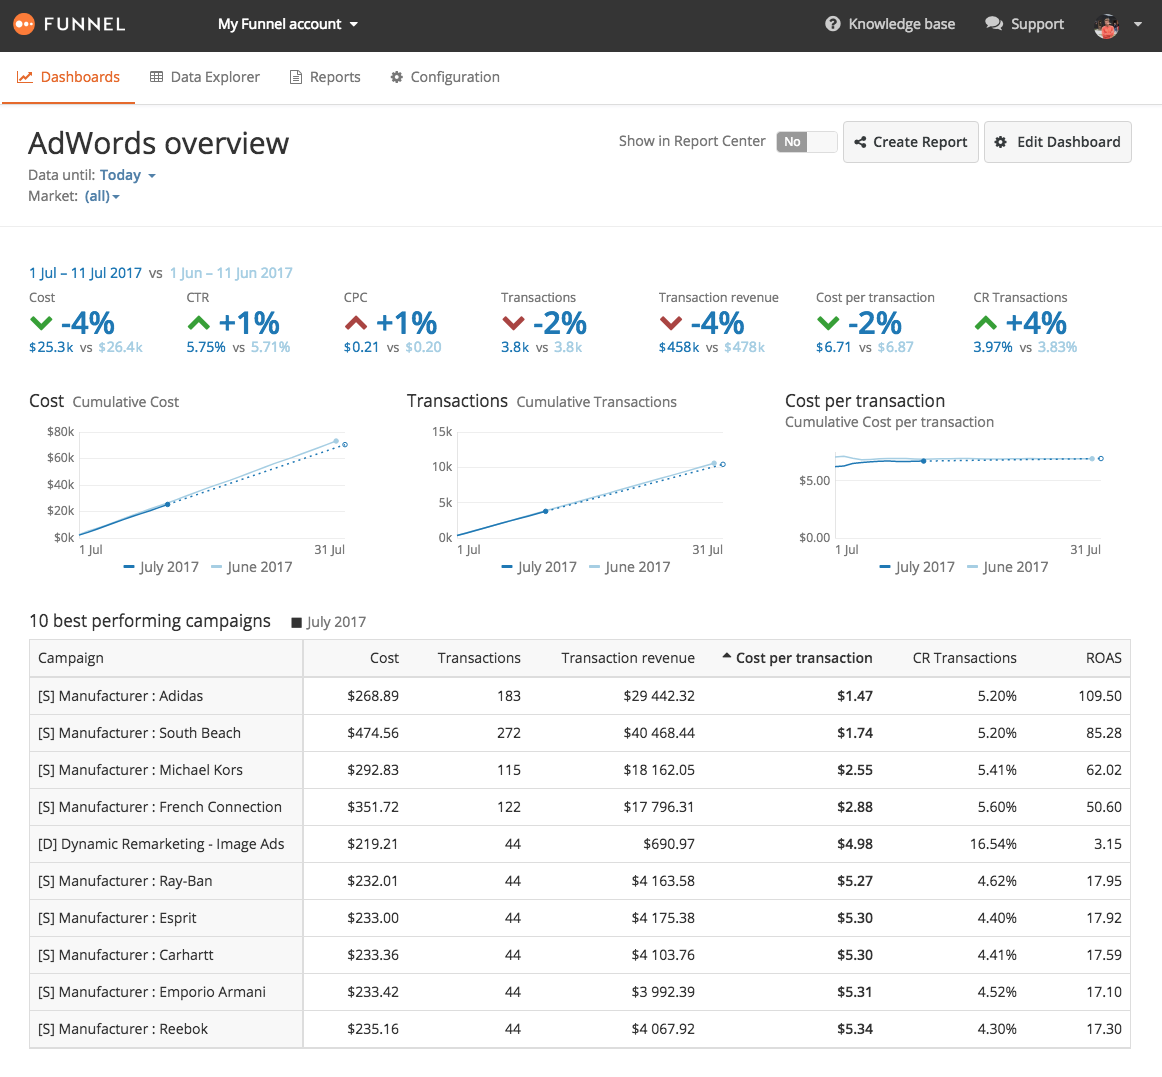Sort table by the Transactions column header

tap(479, 658)
